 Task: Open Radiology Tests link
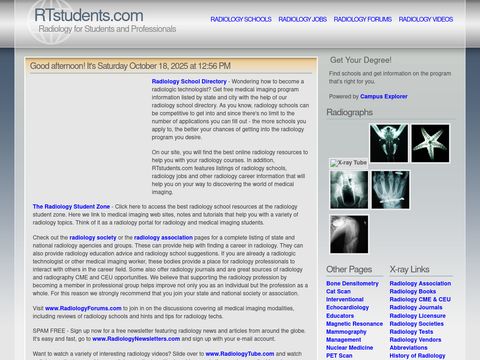(x=411, y=332)
